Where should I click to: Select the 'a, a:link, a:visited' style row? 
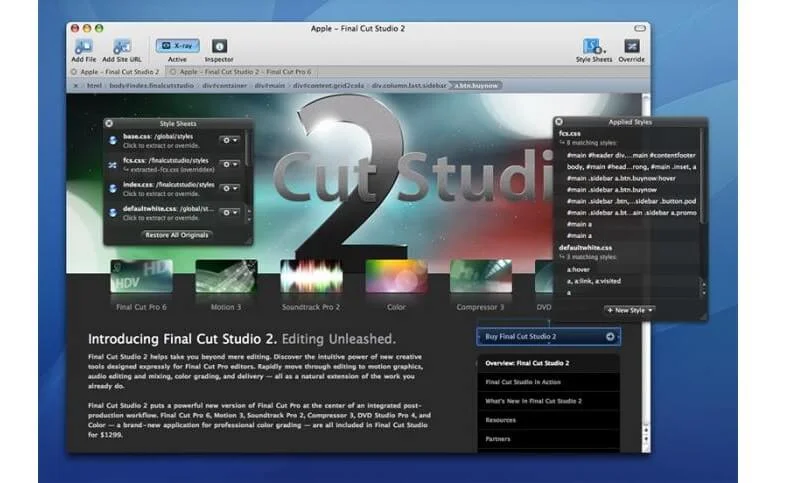click(x=594, y=281)
